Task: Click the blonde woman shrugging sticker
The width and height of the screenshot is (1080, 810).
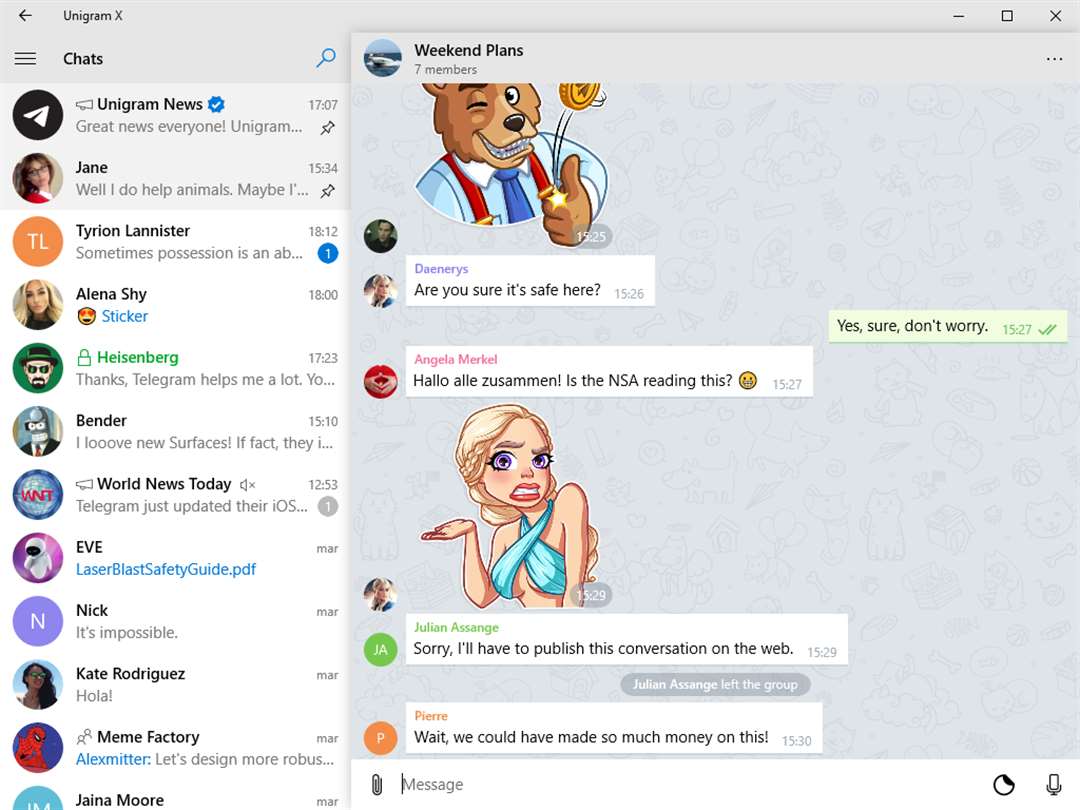Action: (509, 506)
